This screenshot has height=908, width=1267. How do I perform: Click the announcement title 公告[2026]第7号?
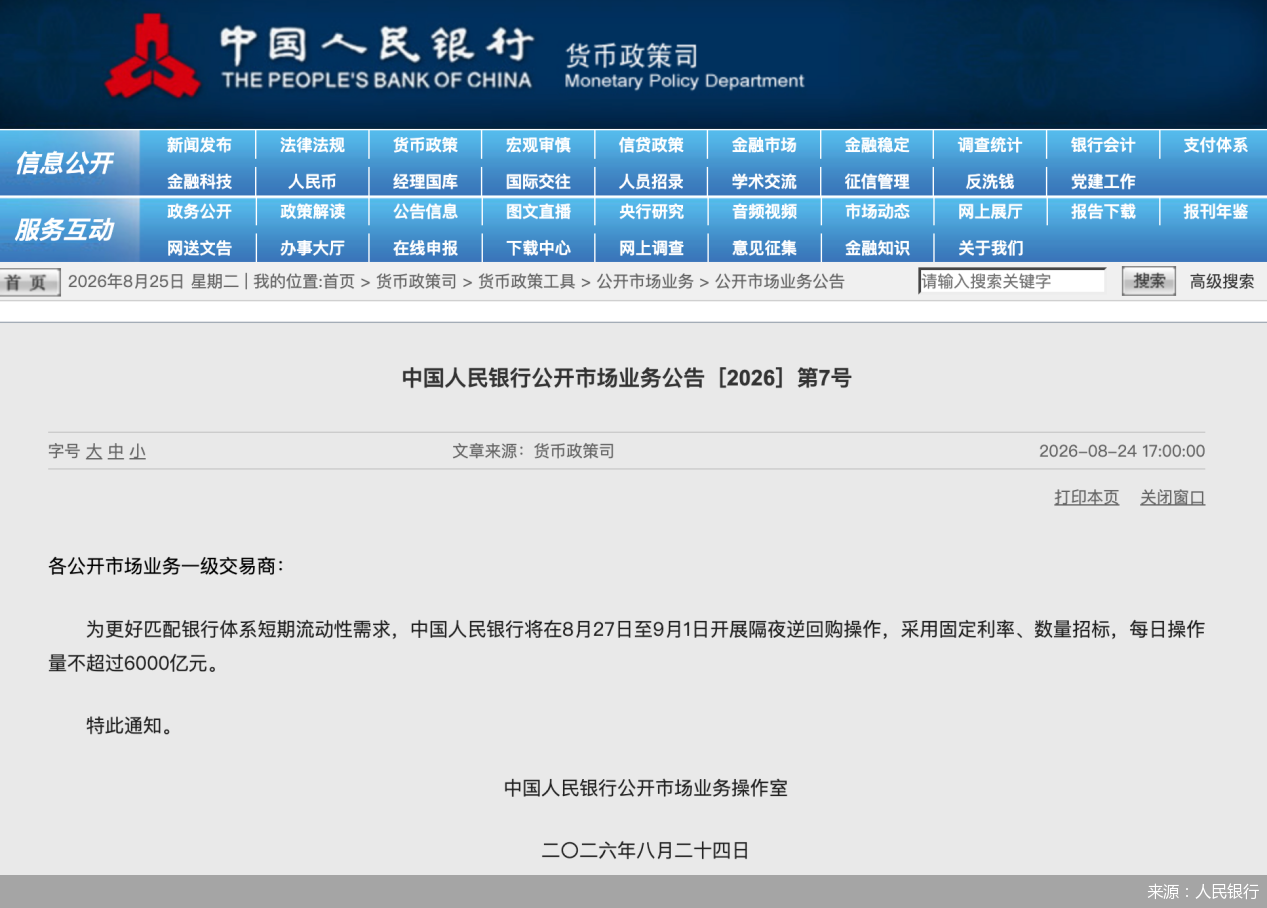627,378
